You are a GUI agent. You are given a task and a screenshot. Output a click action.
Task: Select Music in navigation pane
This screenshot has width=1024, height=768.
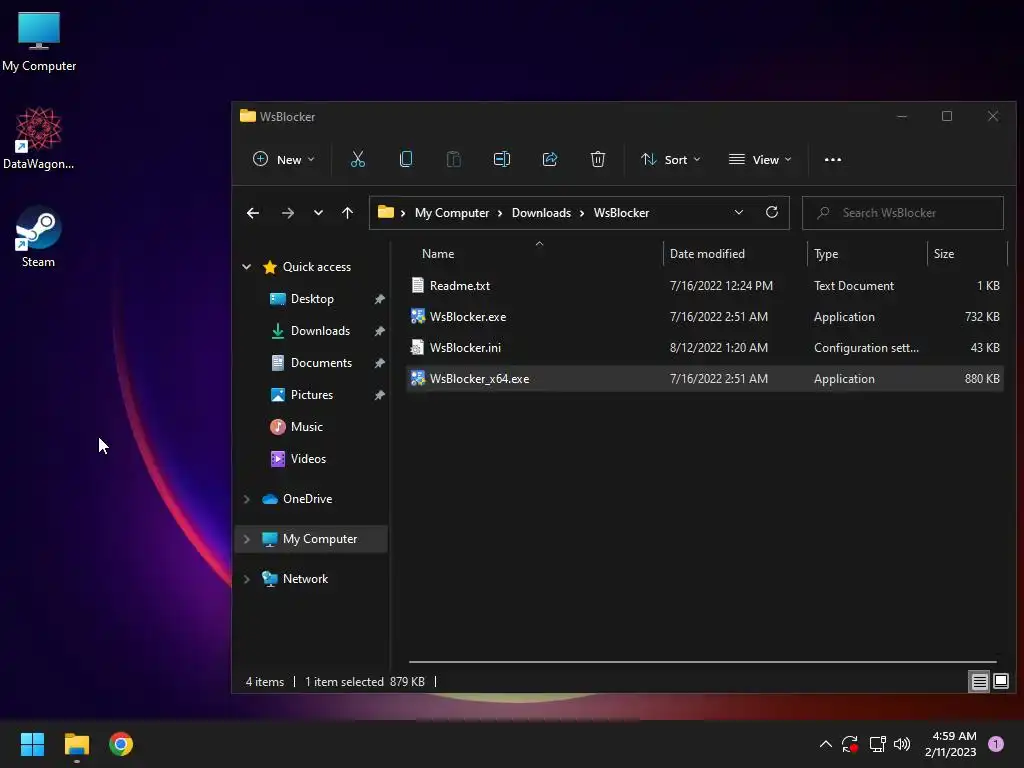pyautogui.click(x=306, y=426)
